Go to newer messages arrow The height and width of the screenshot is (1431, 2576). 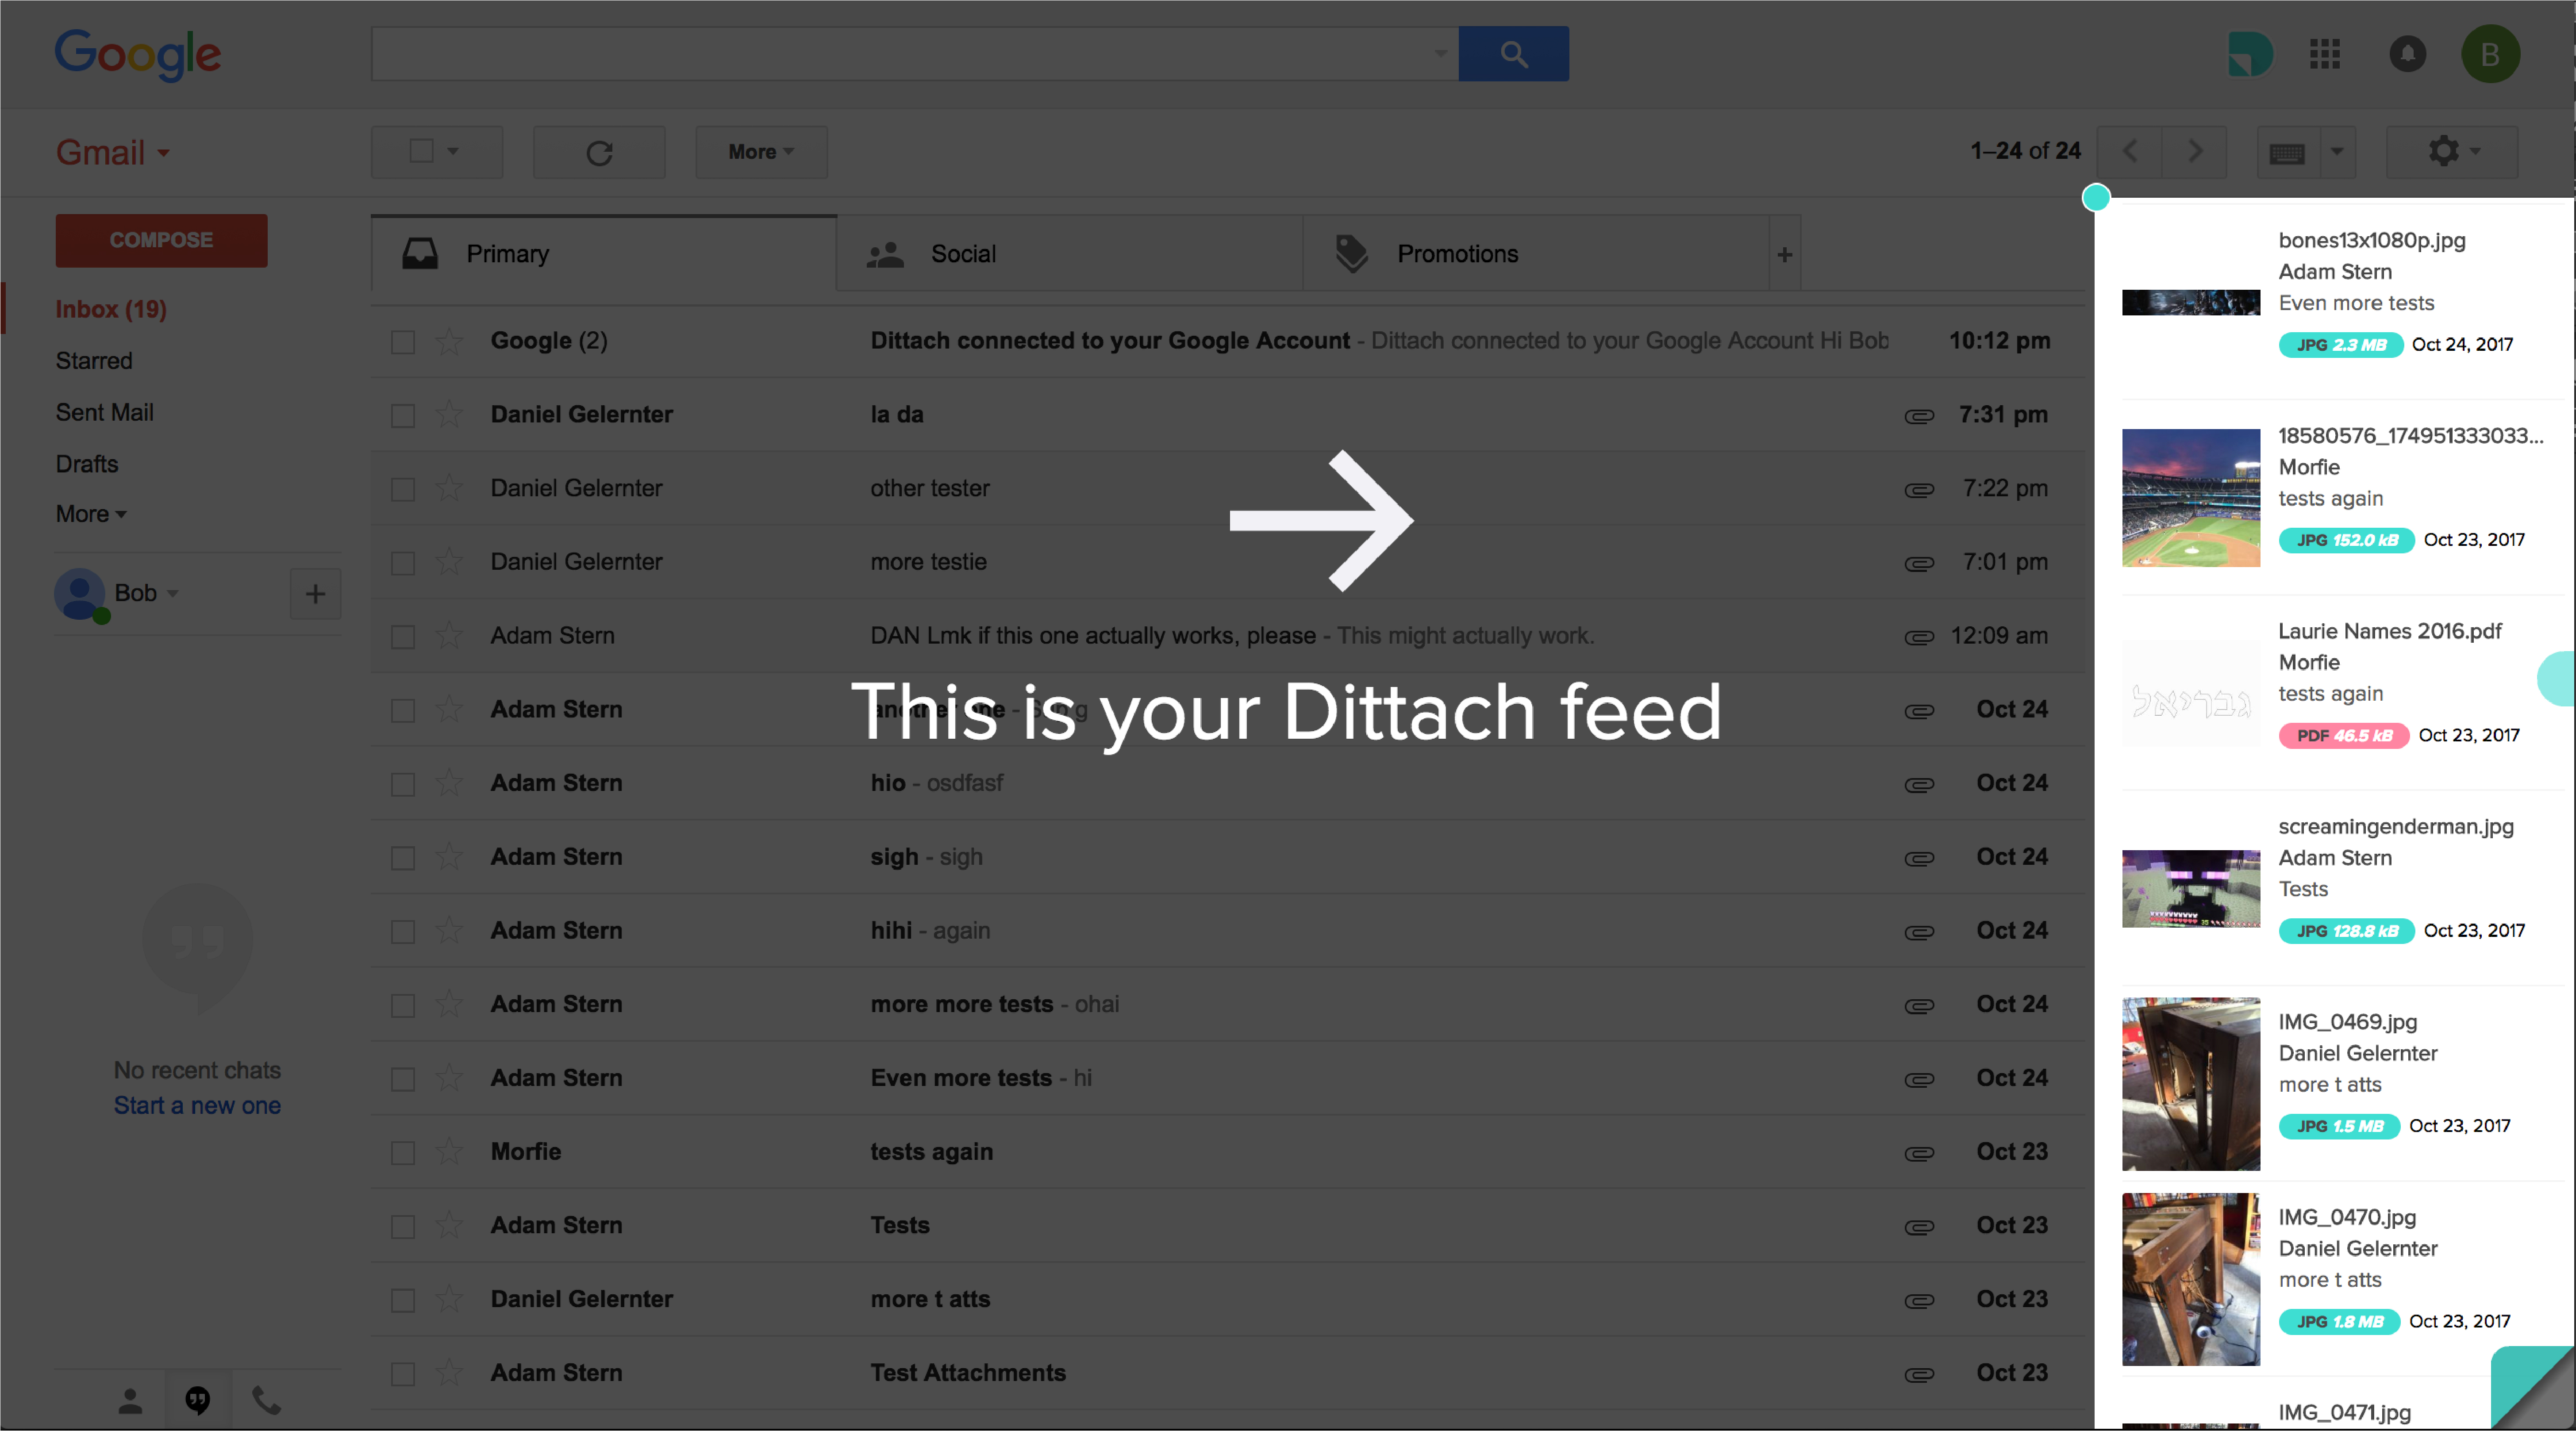coord(2130,152)
